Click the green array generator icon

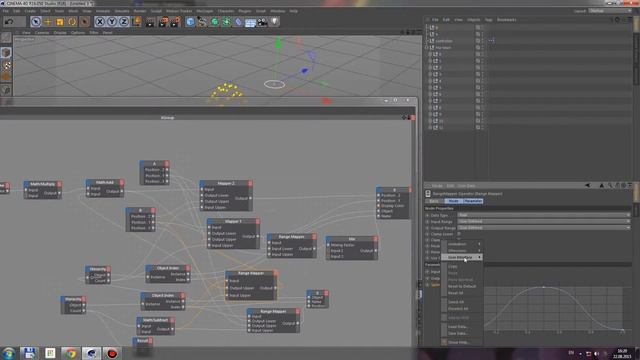pos(227,22)
